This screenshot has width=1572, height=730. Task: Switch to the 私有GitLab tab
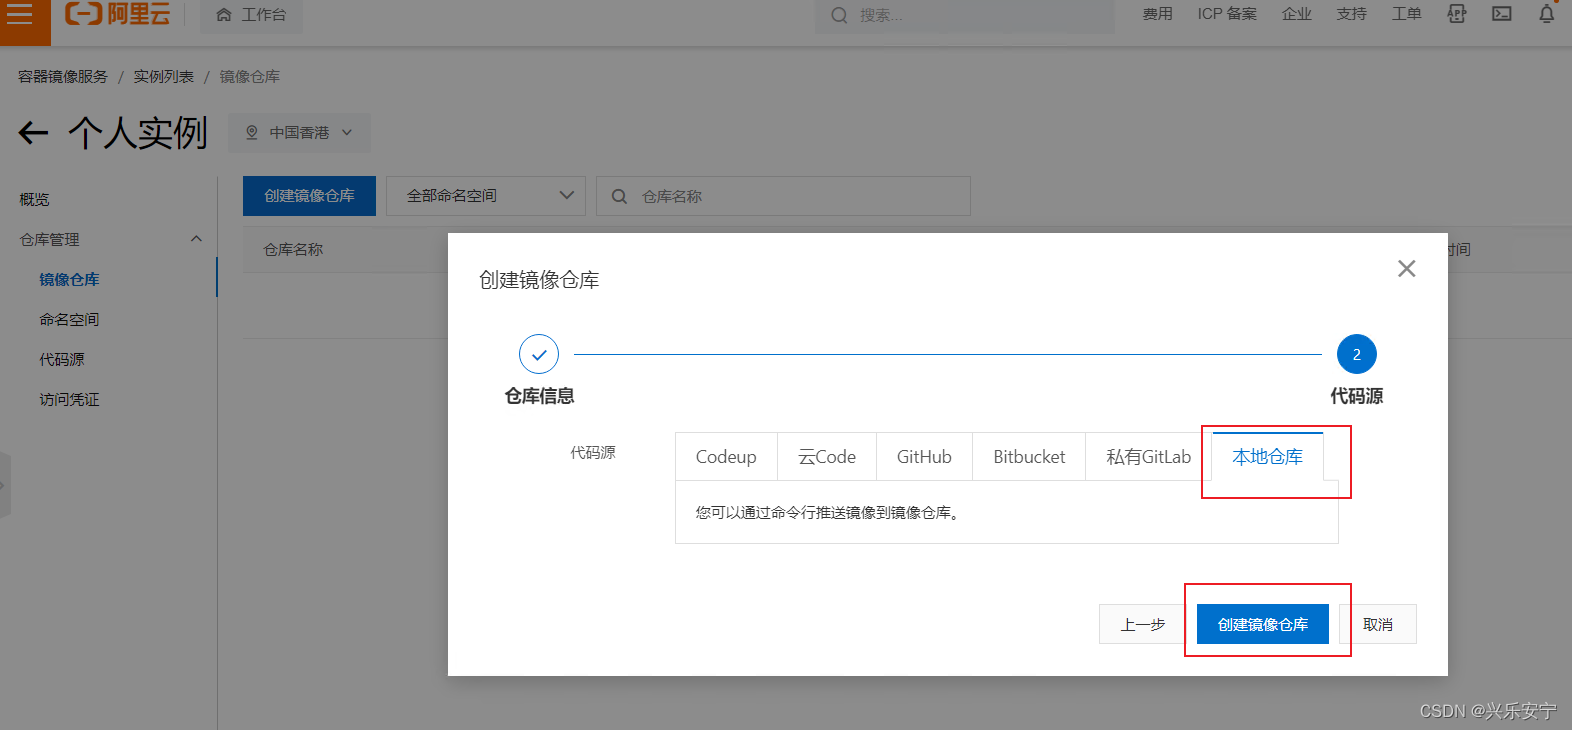[x=1149, y=457]
